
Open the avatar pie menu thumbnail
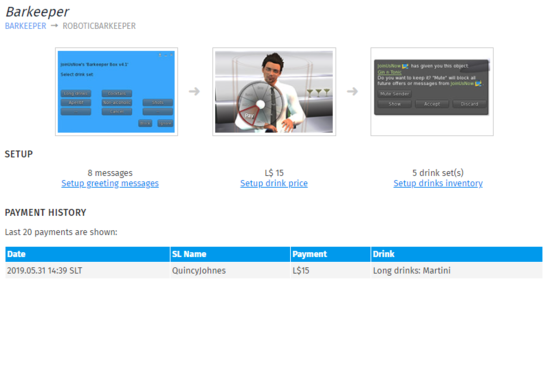pyautogui.click(x=274, y=92)
